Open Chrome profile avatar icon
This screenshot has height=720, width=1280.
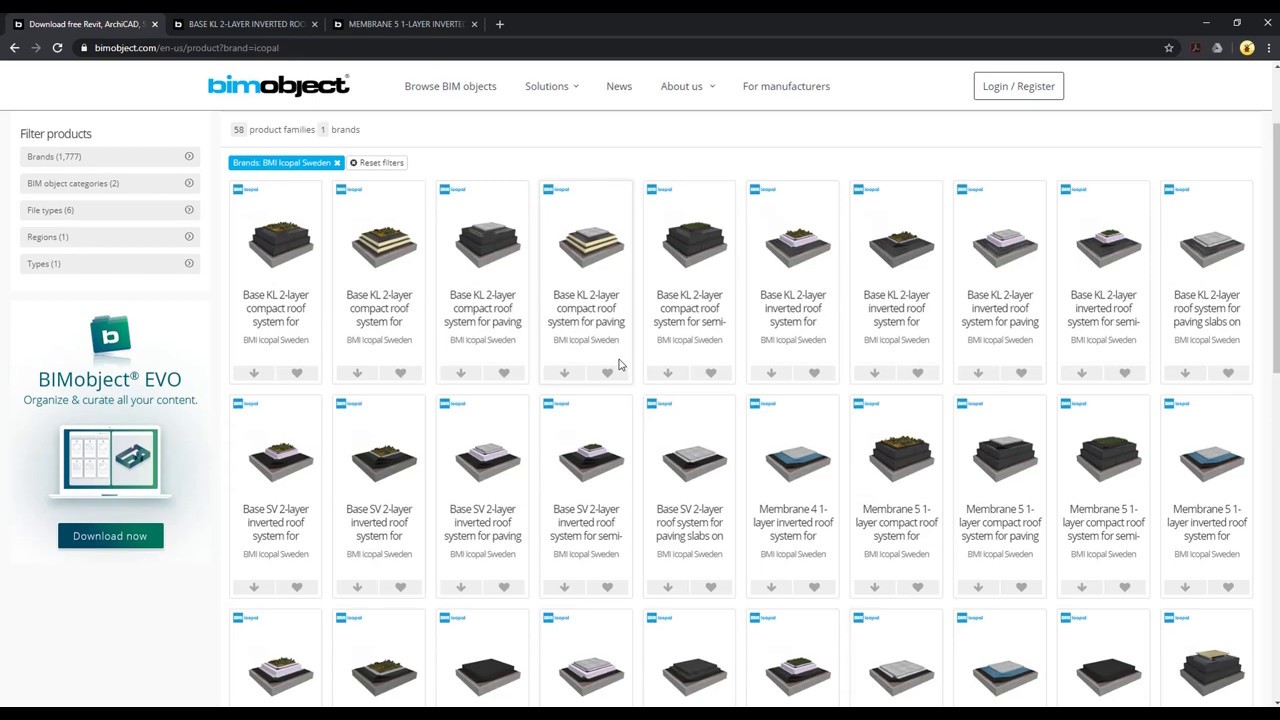point(1247,48)
